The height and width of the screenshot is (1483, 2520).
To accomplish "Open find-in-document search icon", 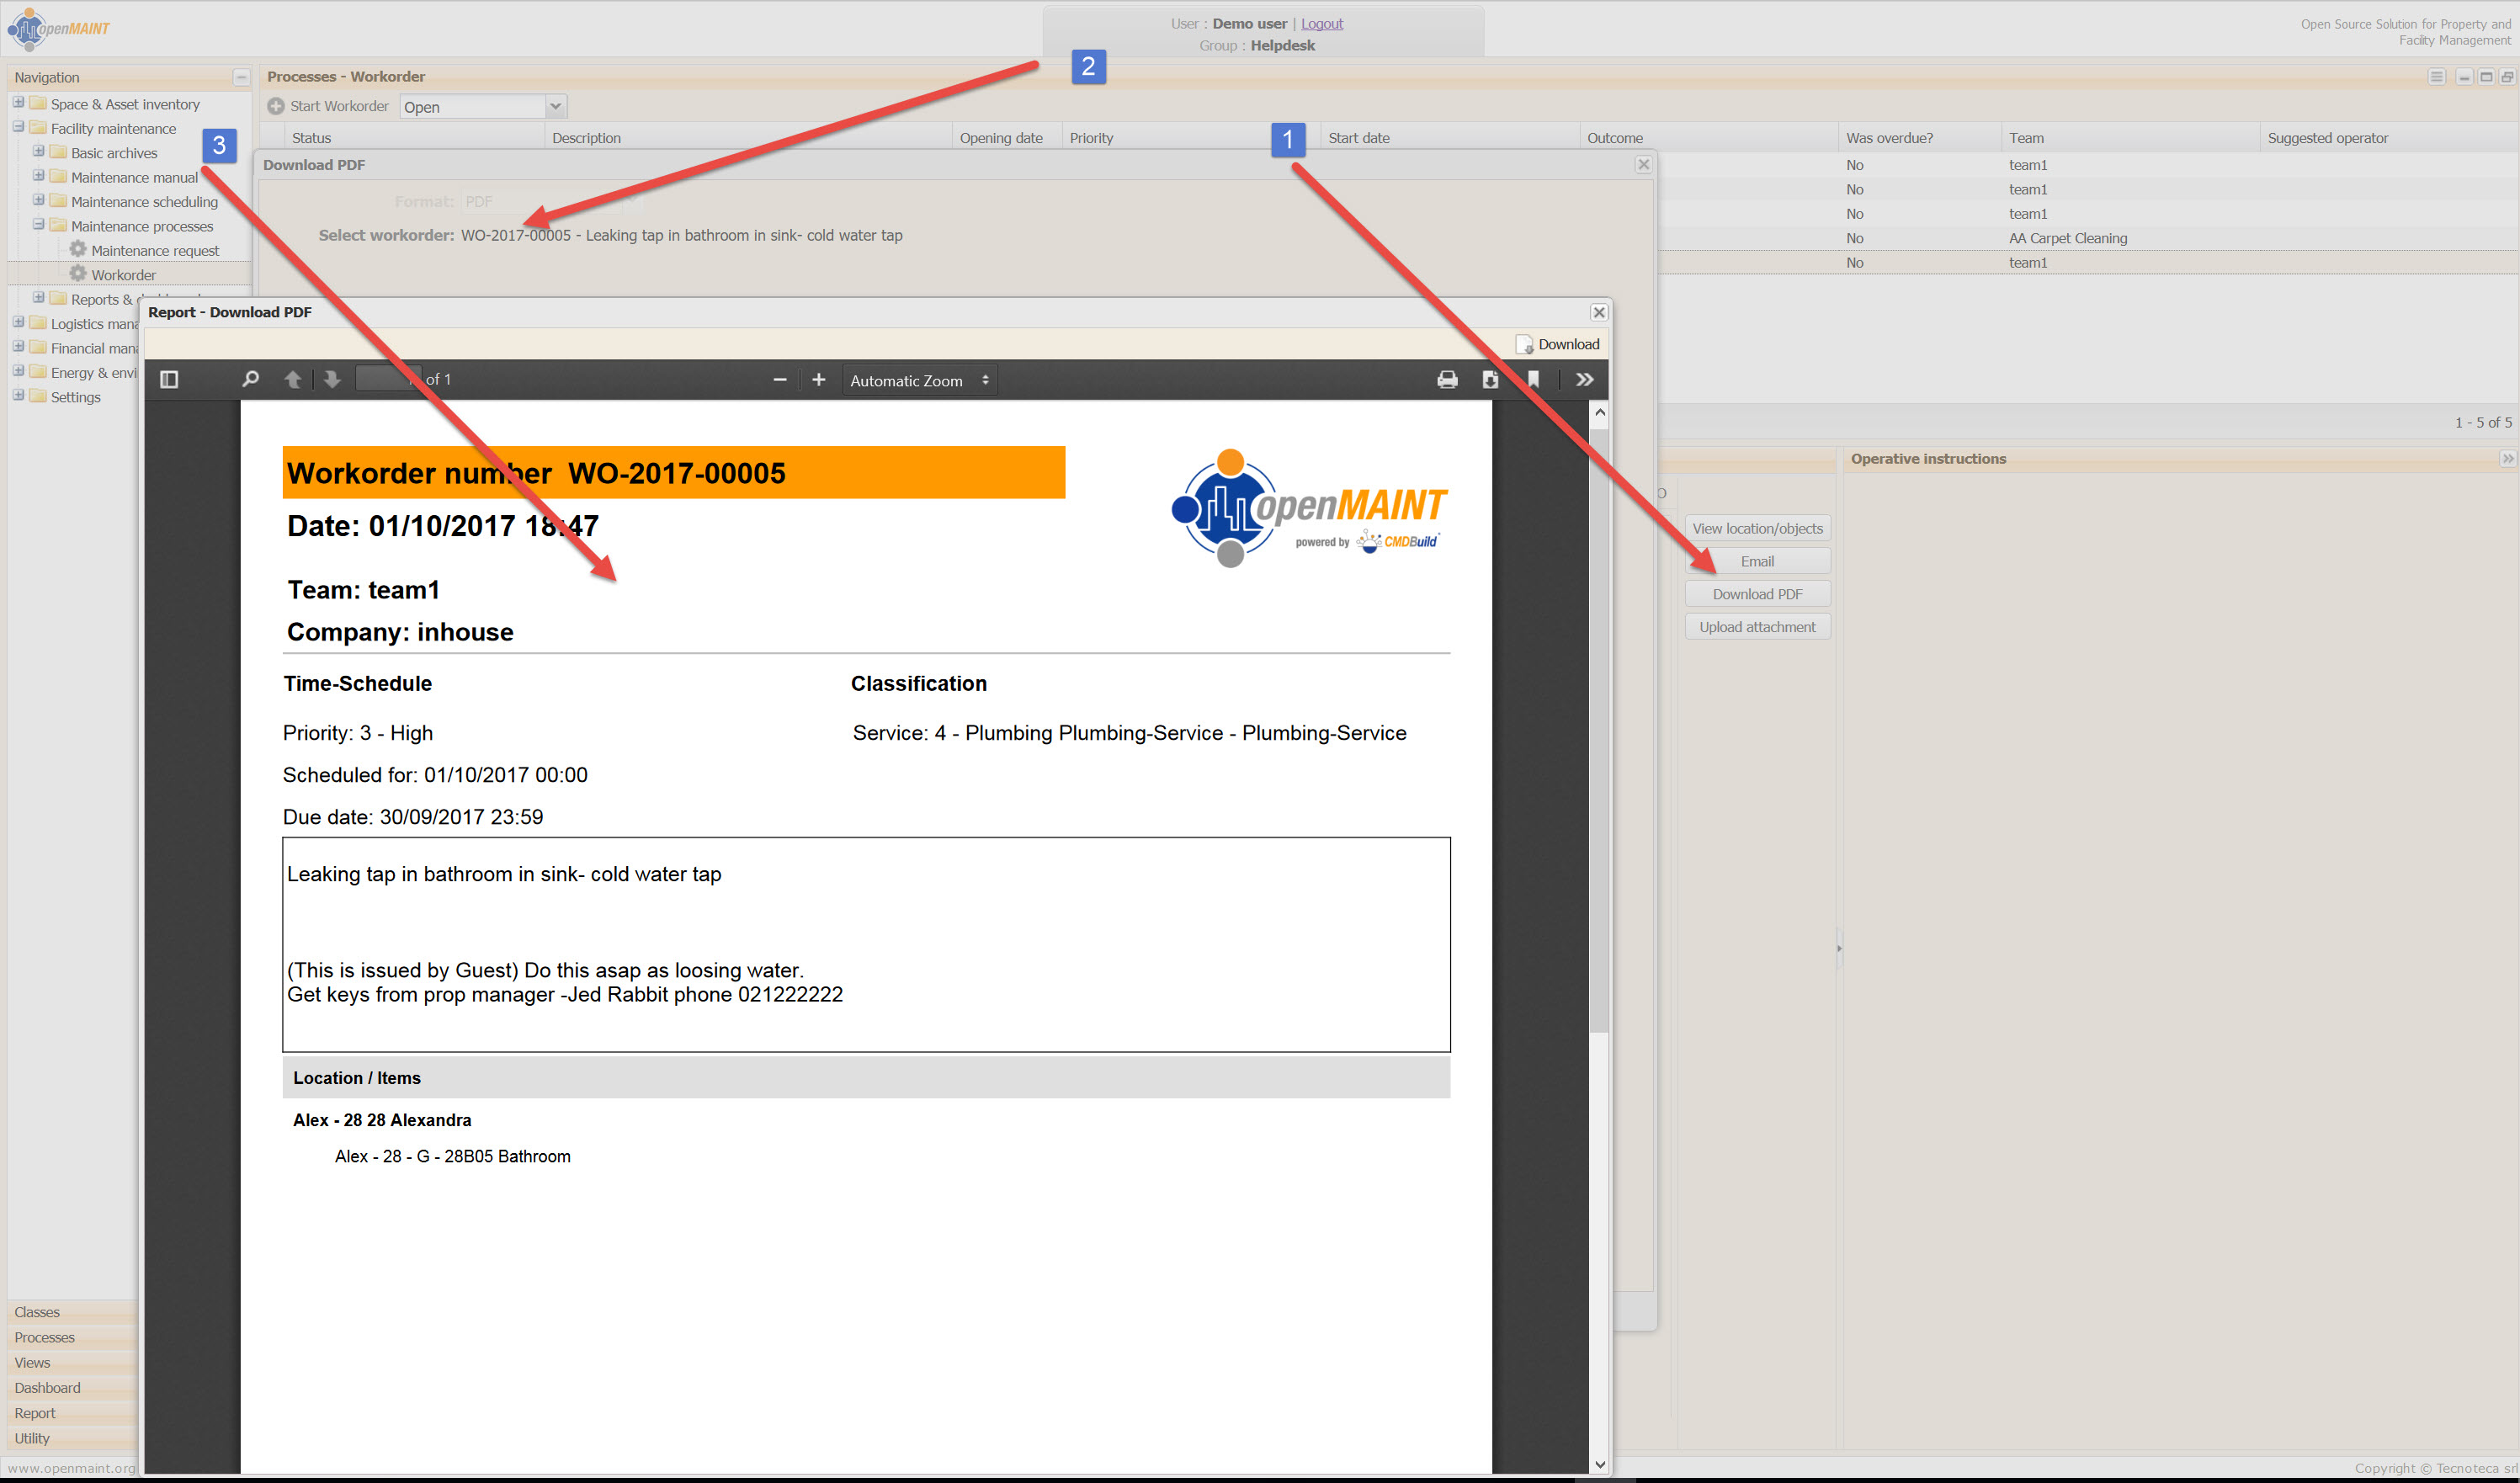I will (x=250, y=380).
